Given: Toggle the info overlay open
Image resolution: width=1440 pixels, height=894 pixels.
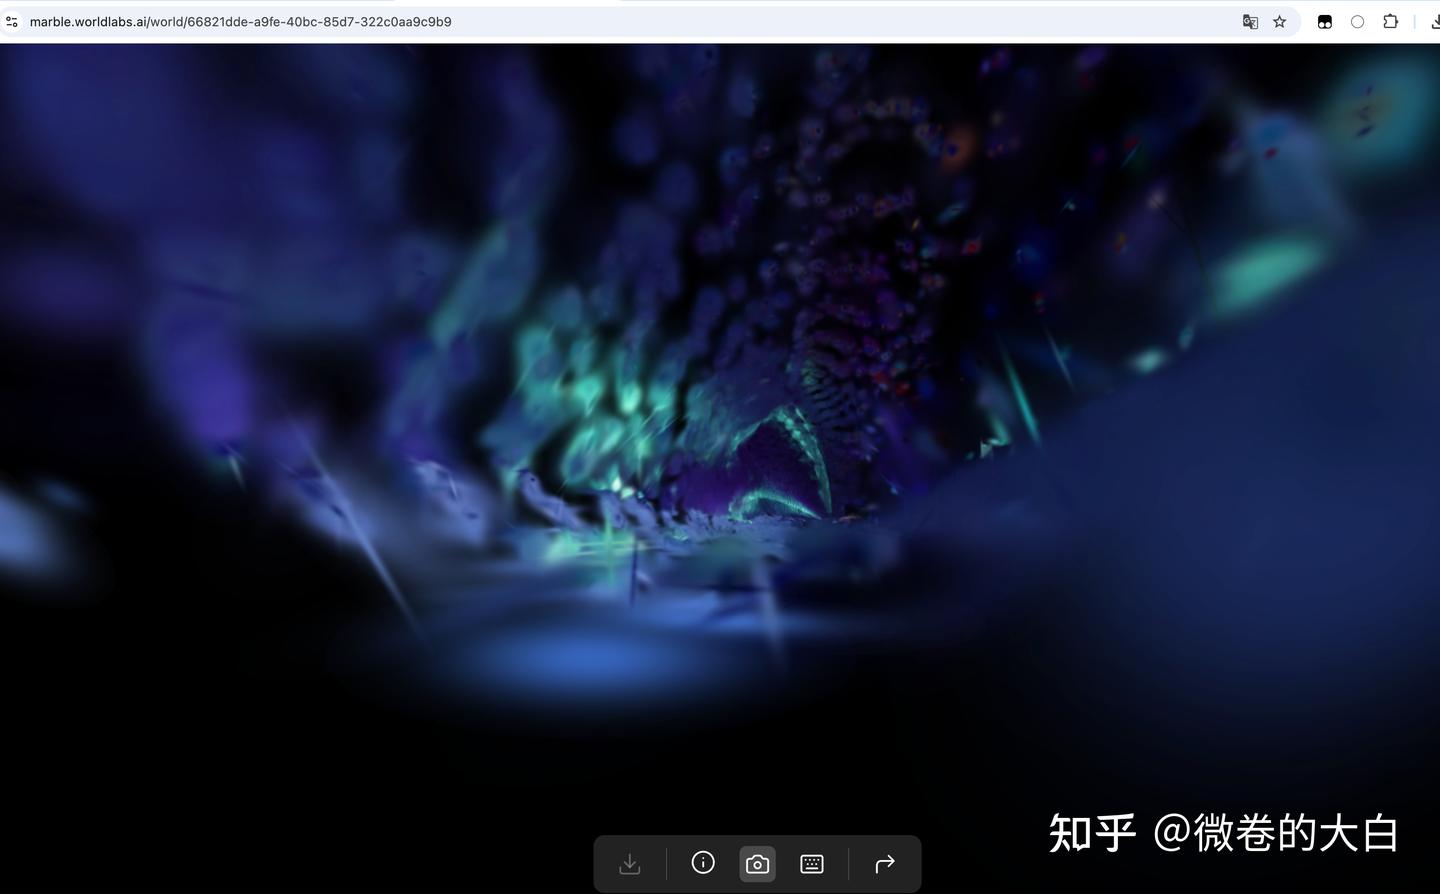Looking at the screenshot, I should pos(702,863).
